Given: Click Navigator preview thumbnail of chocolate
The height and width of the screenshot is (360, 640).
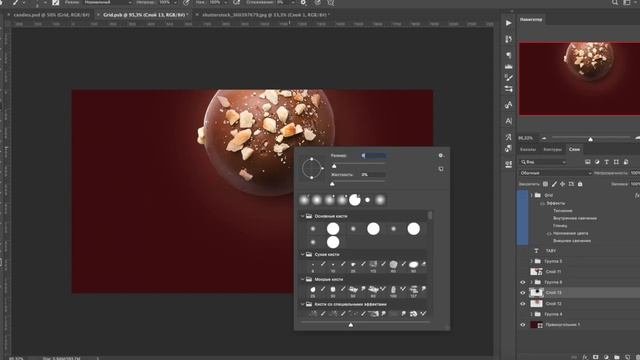Looking at the screenshot, I should [579, 79].
